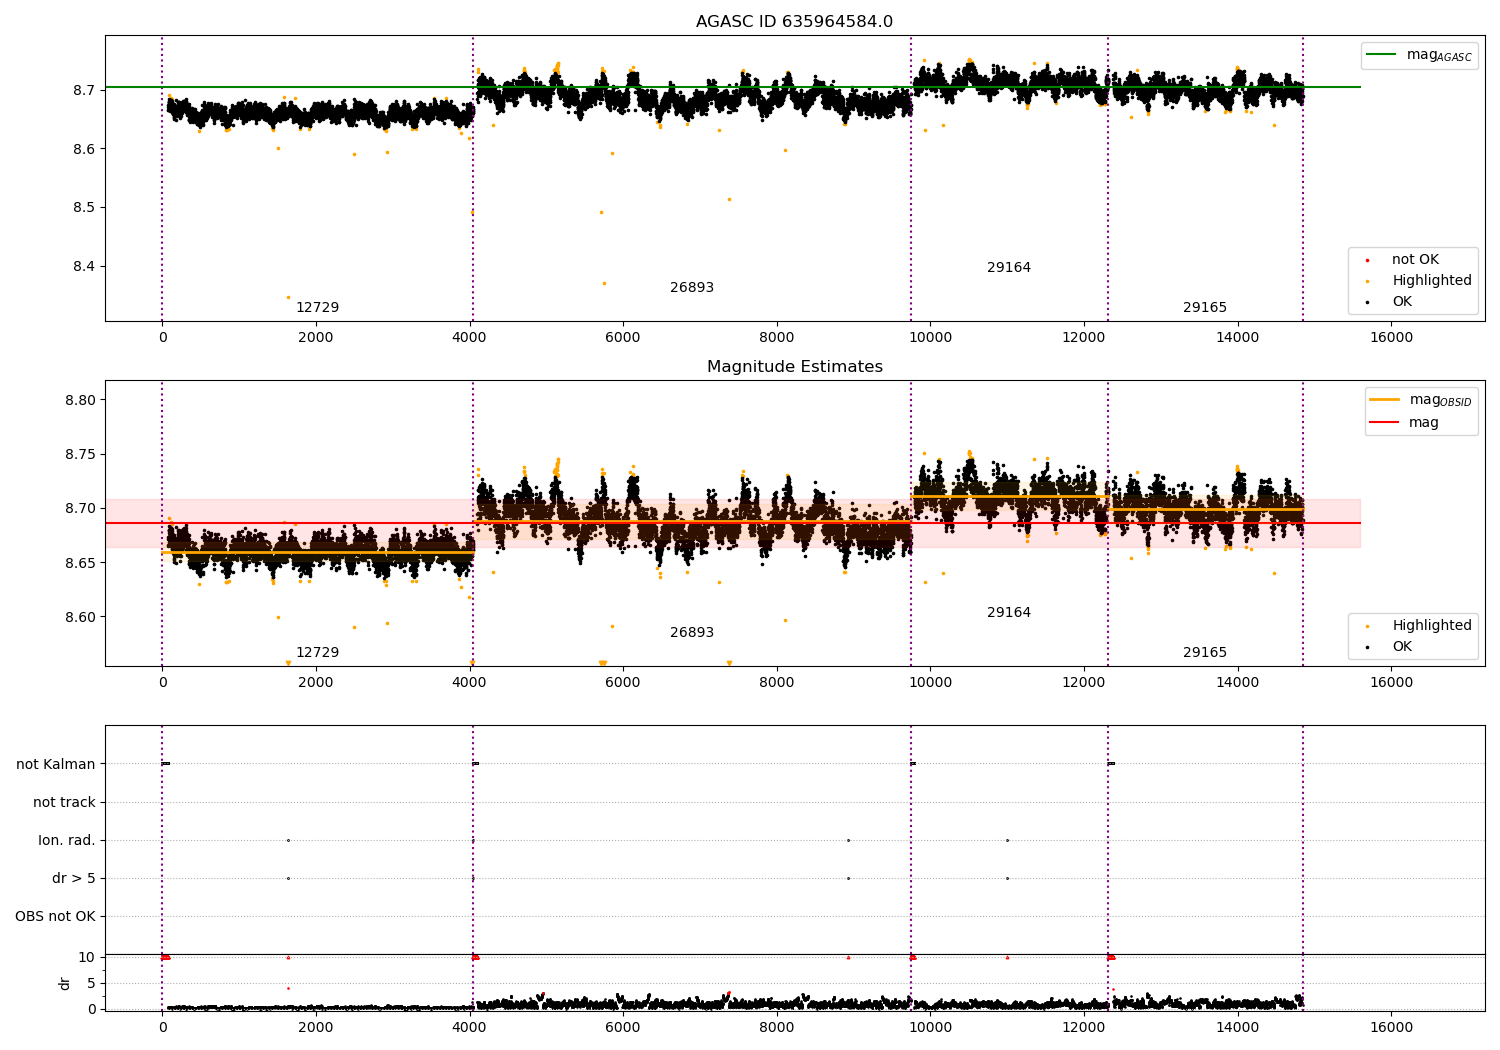Click the "dr > 5" row label

click(x=74, y=879)
